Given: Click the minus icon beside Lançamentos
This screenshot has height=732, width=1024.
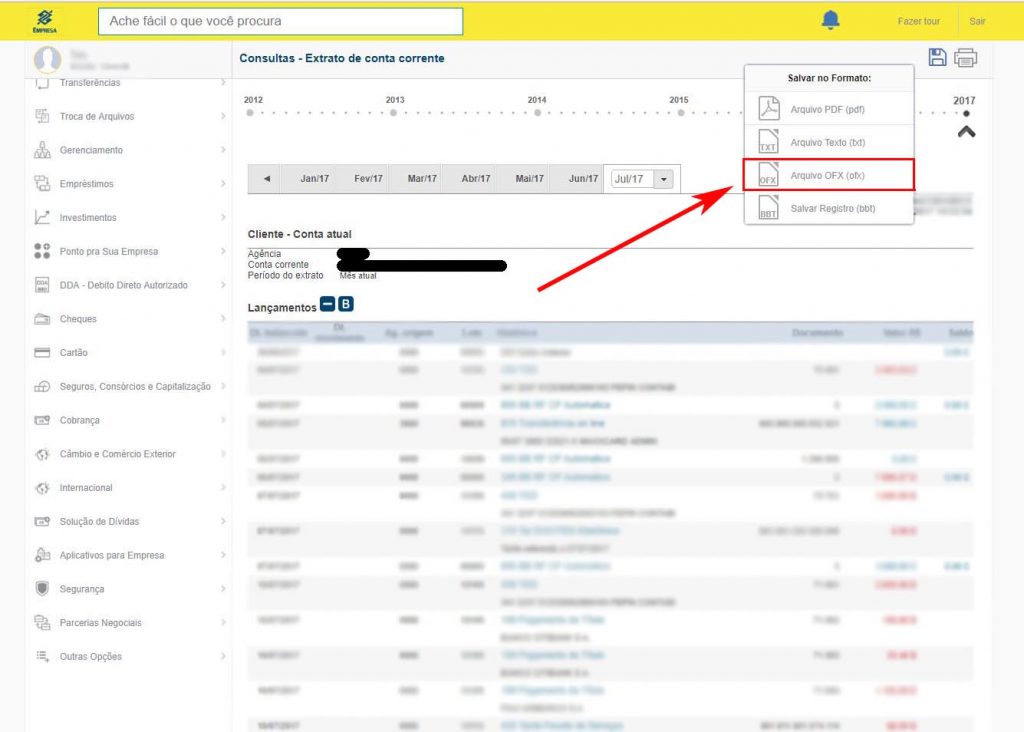Looking at the screenshot, I should (328, 304).
